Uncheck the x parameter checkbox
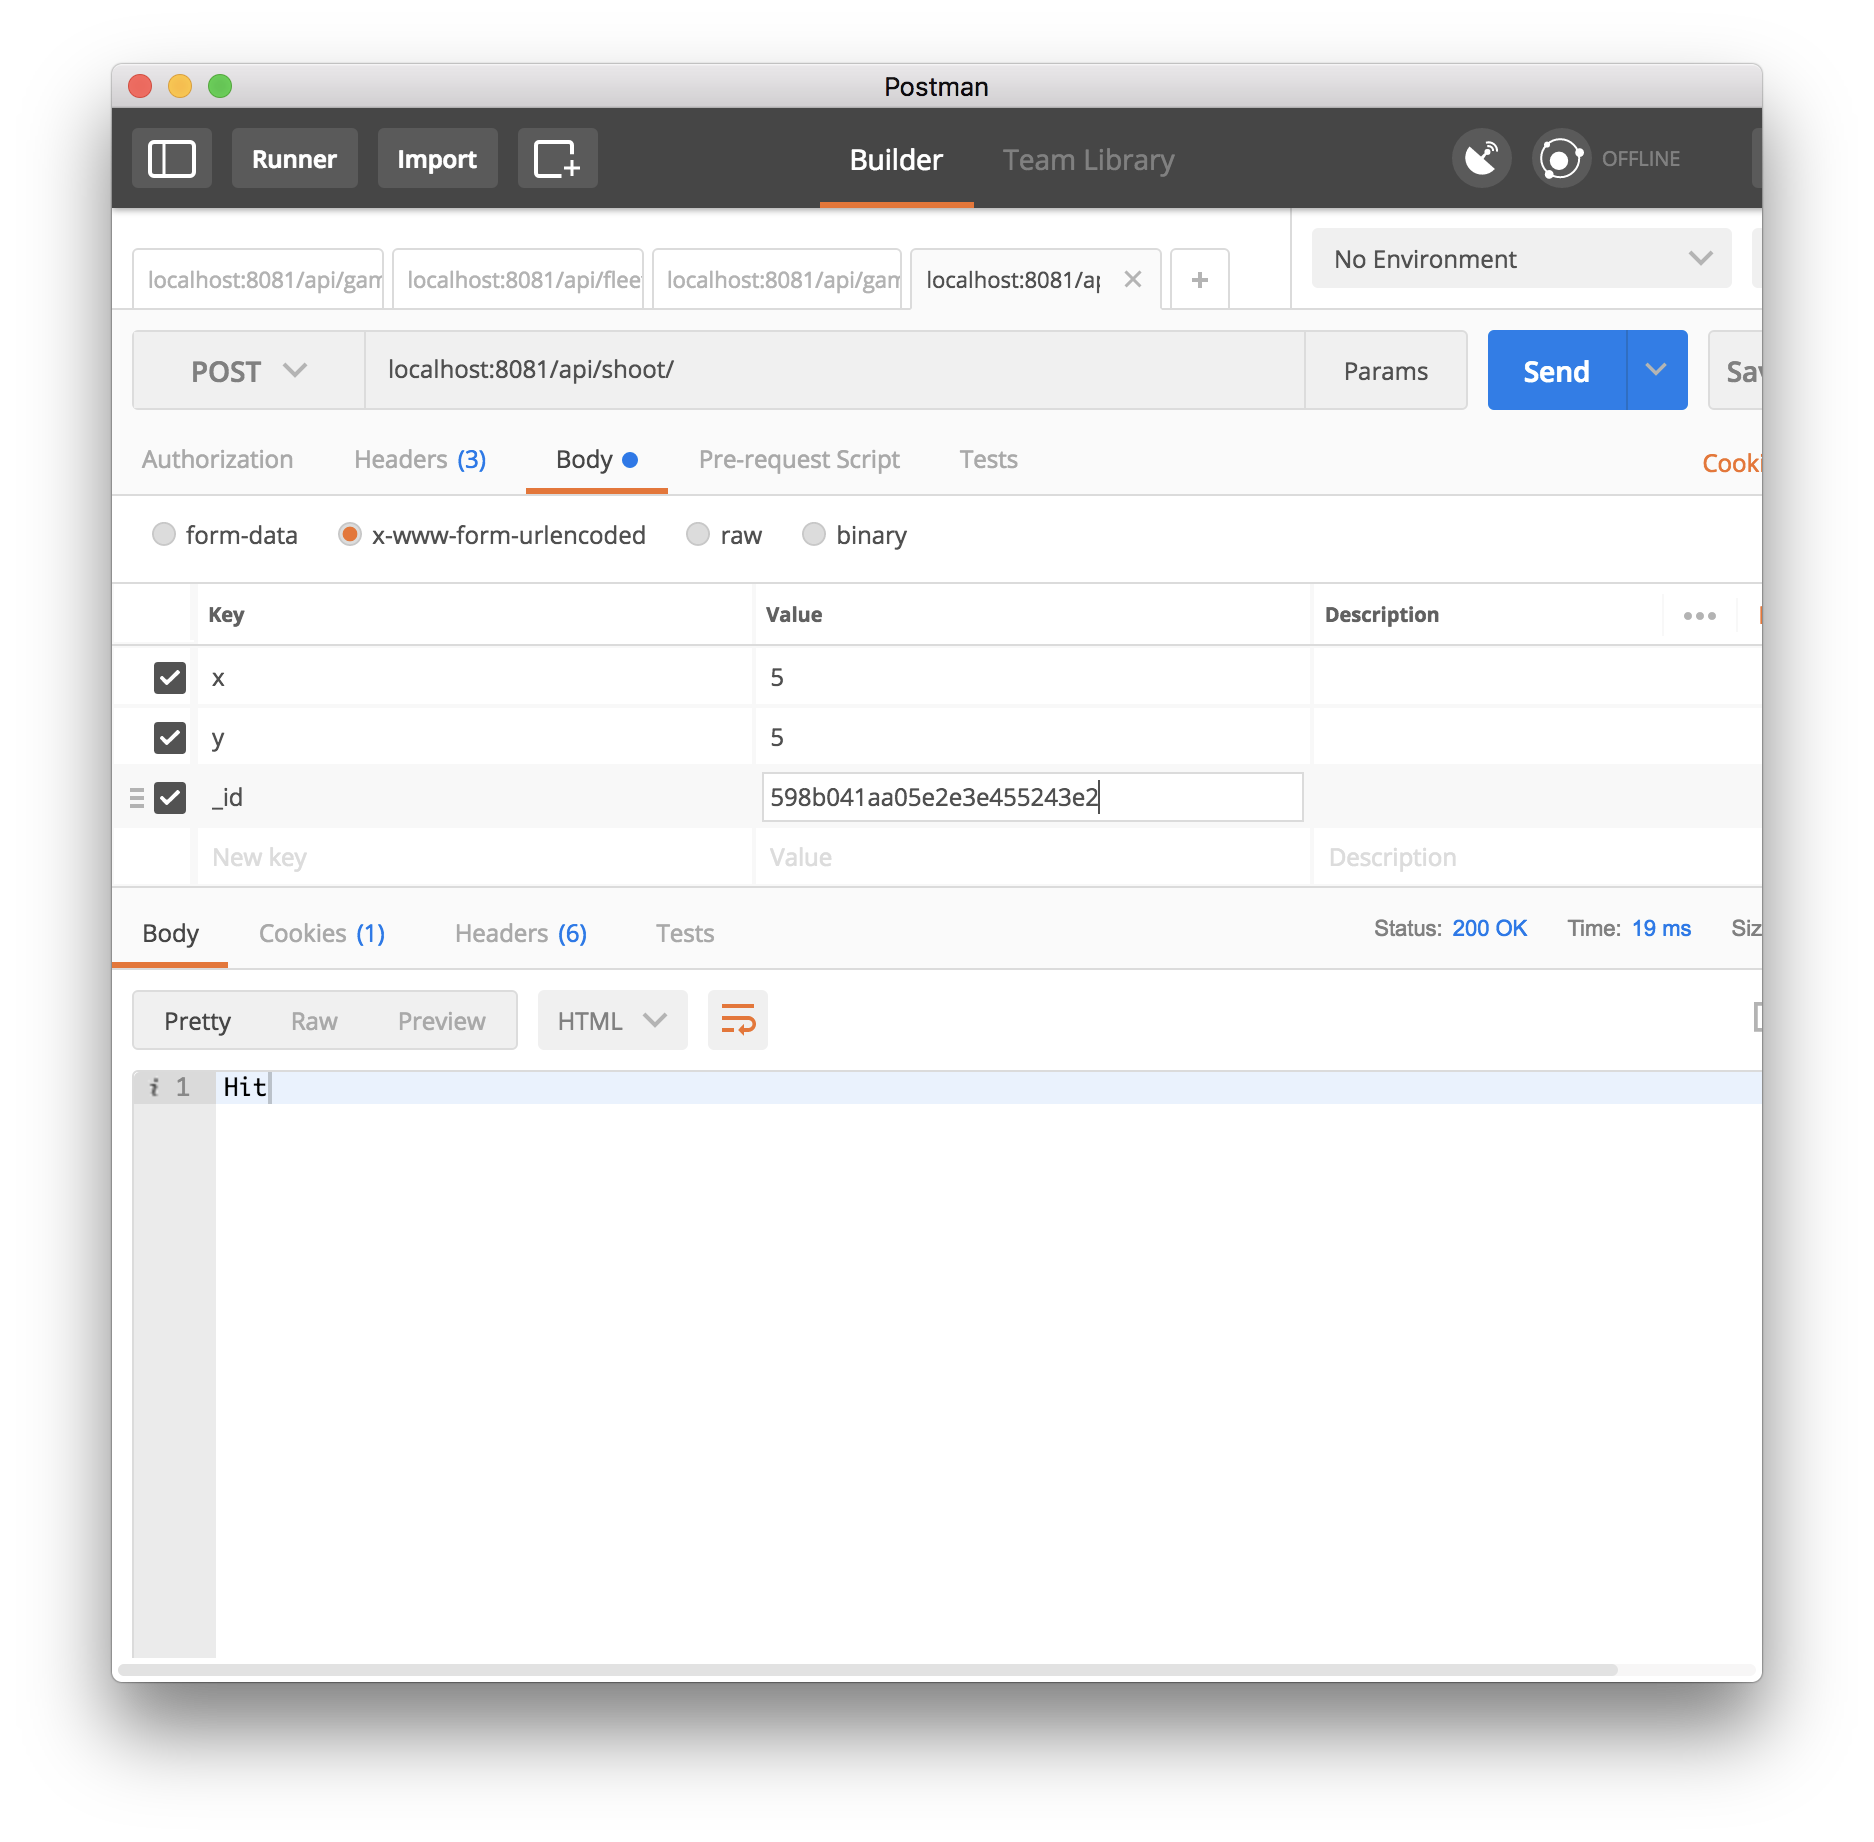The height and width of the screenshot is (1842, 1874). pos(170,677)
